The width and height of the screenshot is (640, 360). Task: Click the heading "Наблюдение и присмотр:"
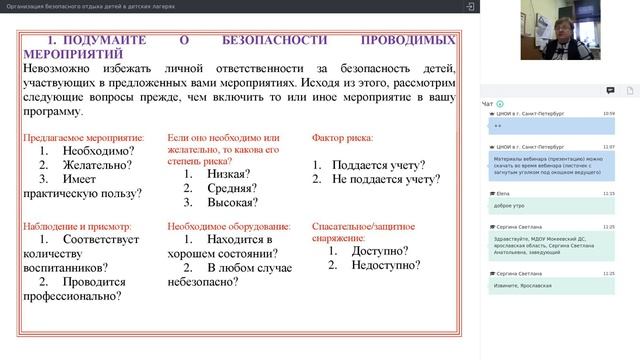pos(77,227)
